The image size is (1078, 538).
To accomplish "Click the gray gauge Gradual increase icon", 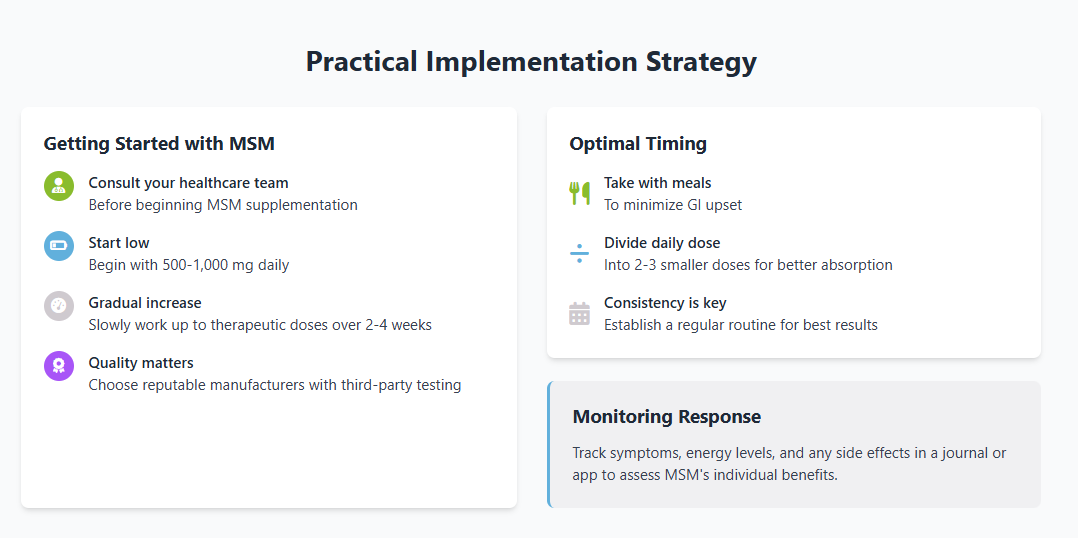I will coord(59,306).
